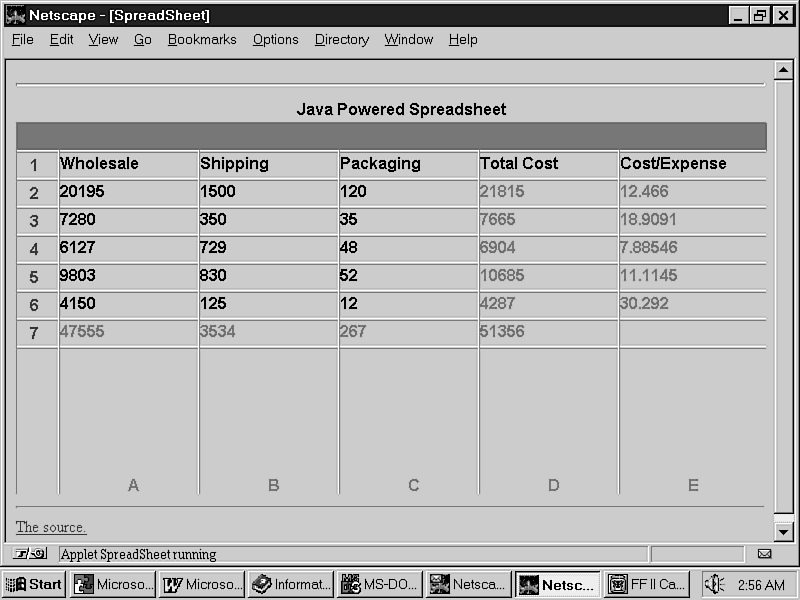Click the scrollbar up arrow
The image size is (800, 600).
784,70
